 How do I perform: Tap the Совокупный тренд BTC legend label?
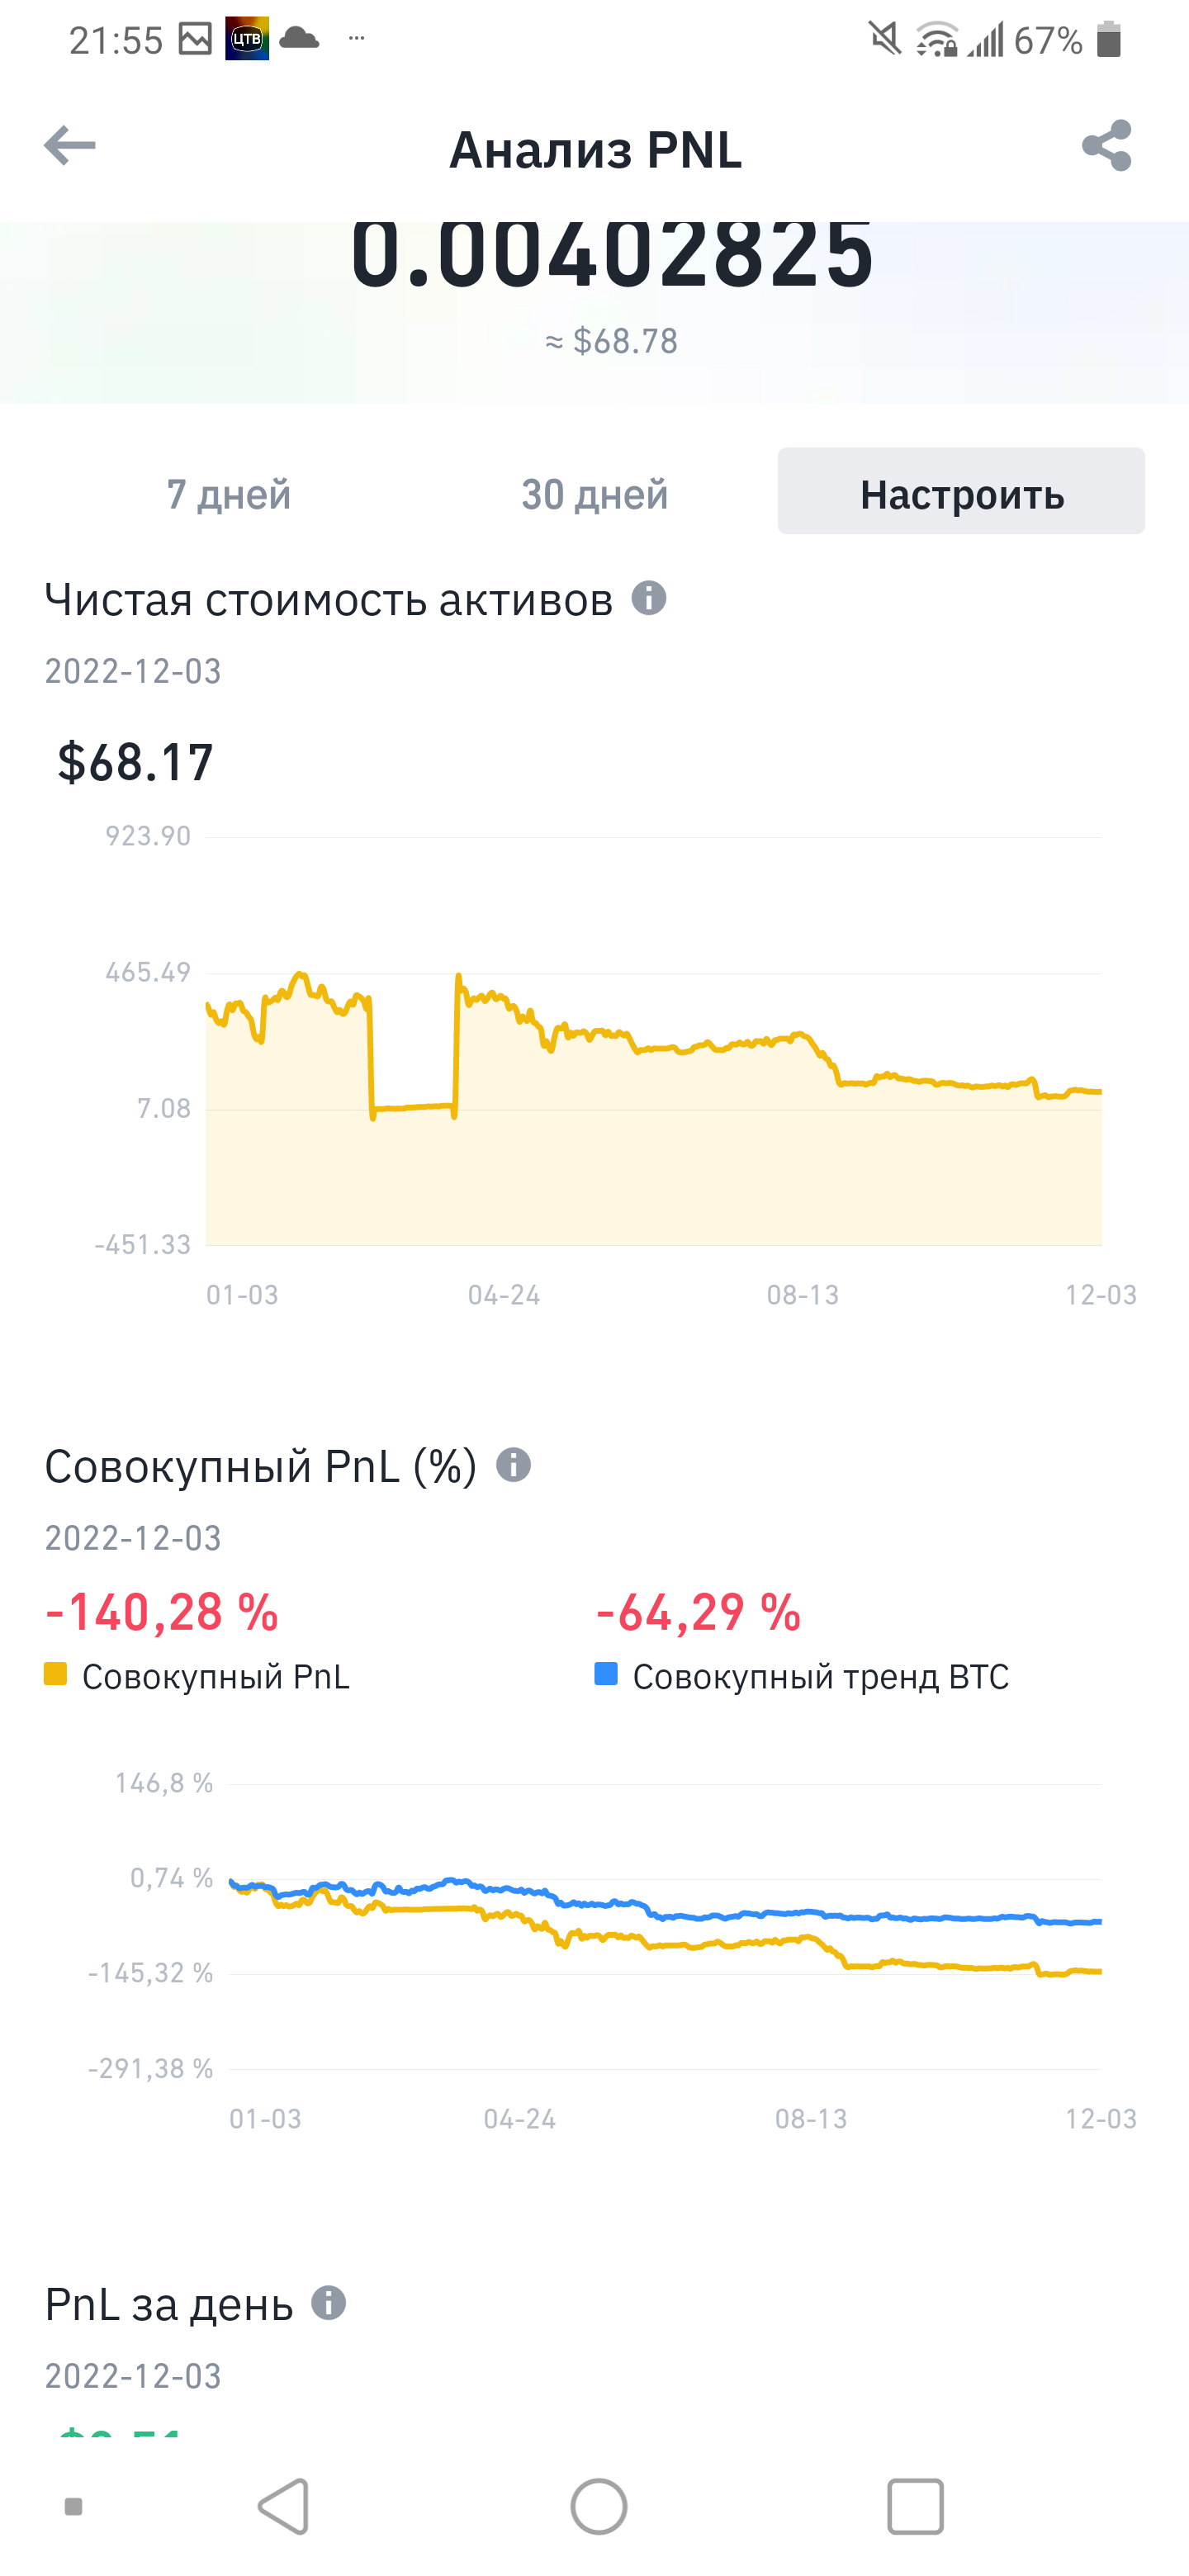click(821, 1677)
